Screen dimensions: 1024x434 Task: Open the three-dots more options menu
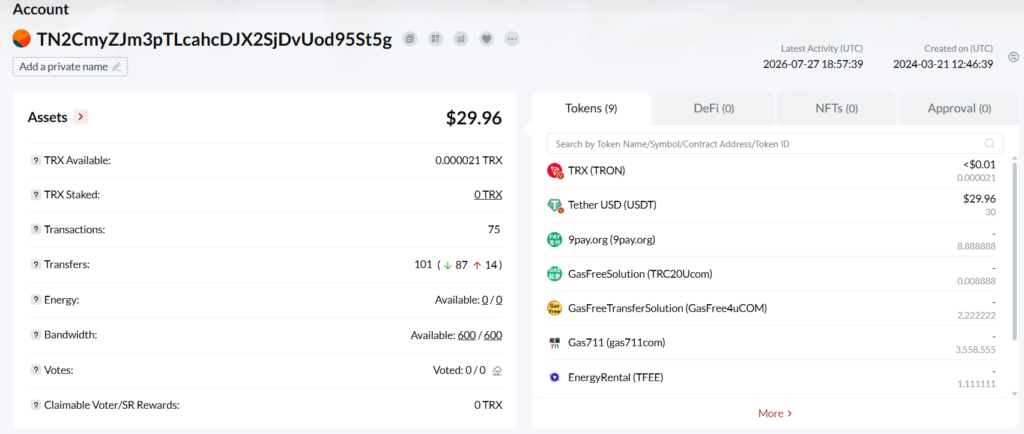(511, 39)
